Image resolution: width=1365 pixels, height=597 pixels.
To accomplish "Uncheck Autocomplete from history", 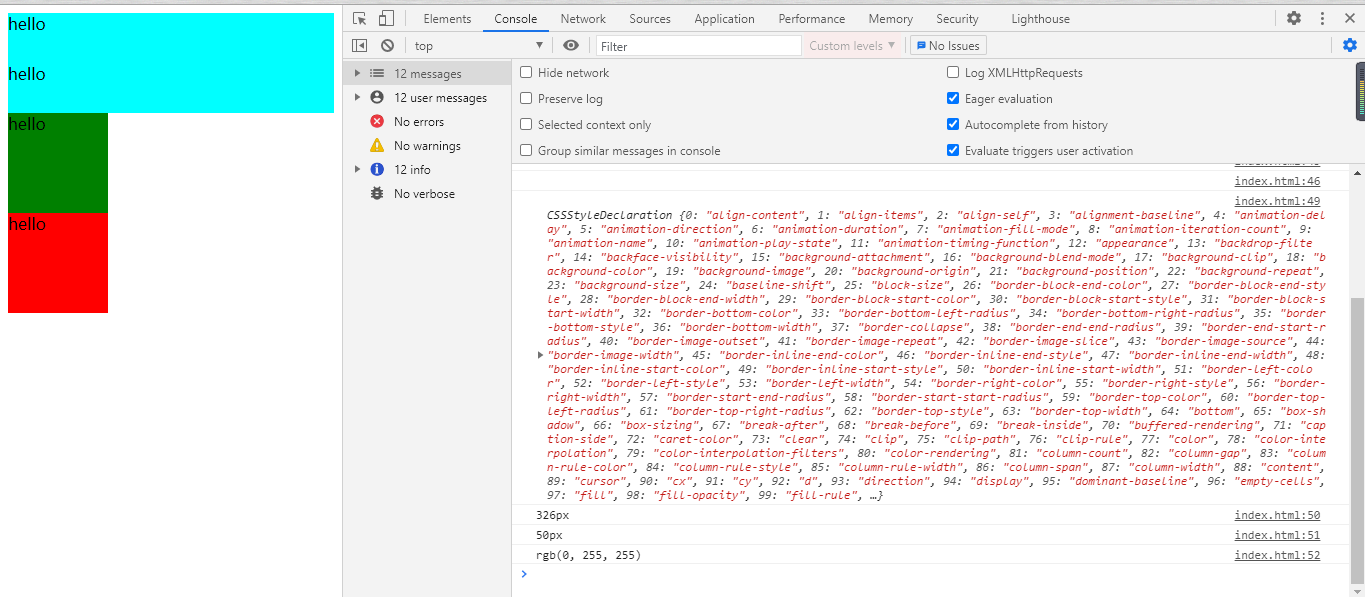I will 953,125.
